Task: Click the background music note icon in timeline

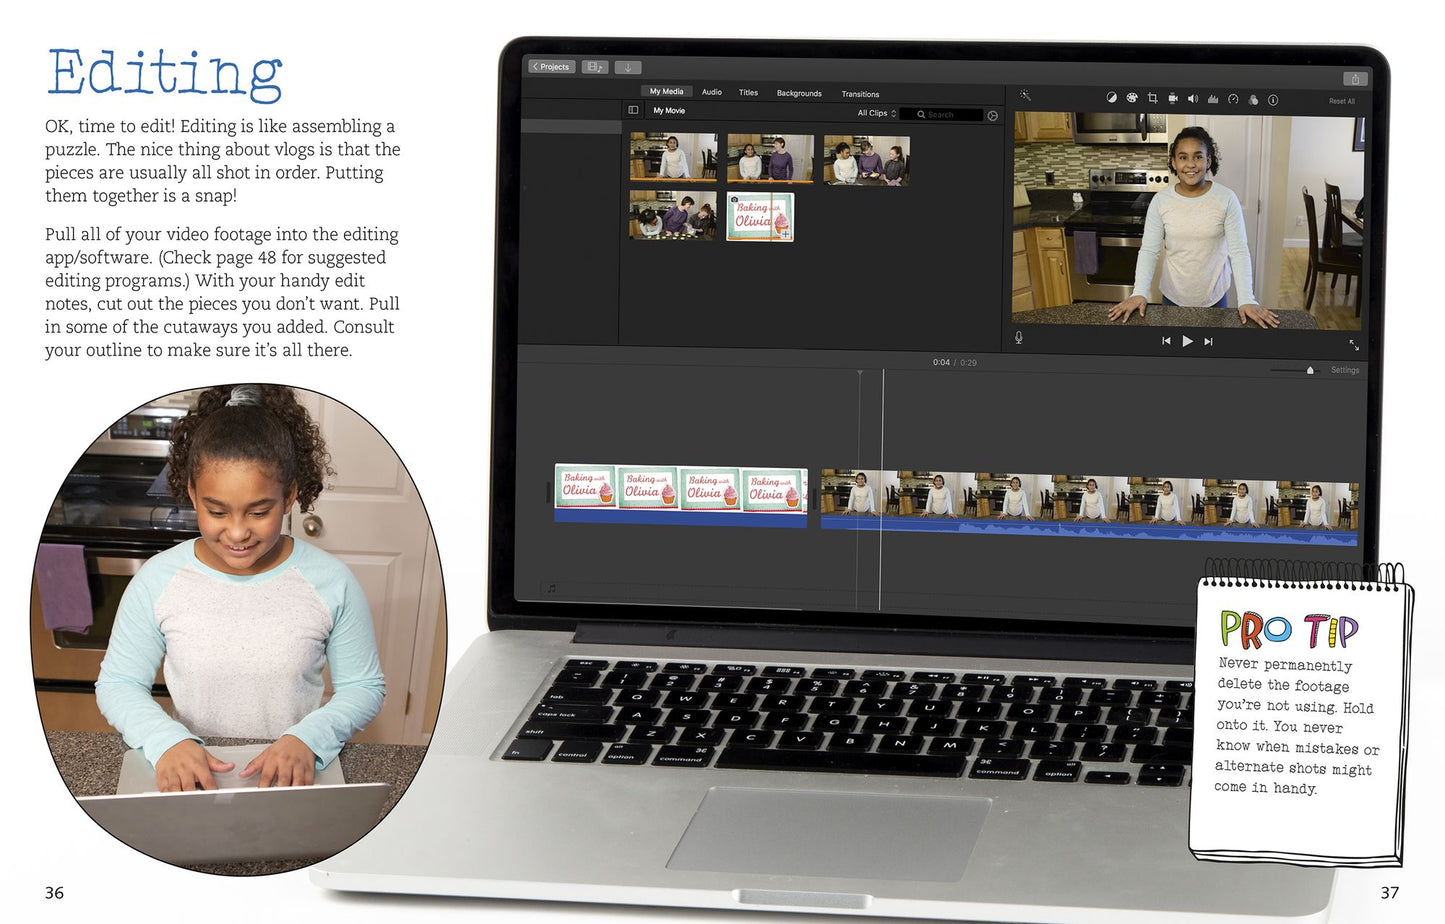Action: 551,589
